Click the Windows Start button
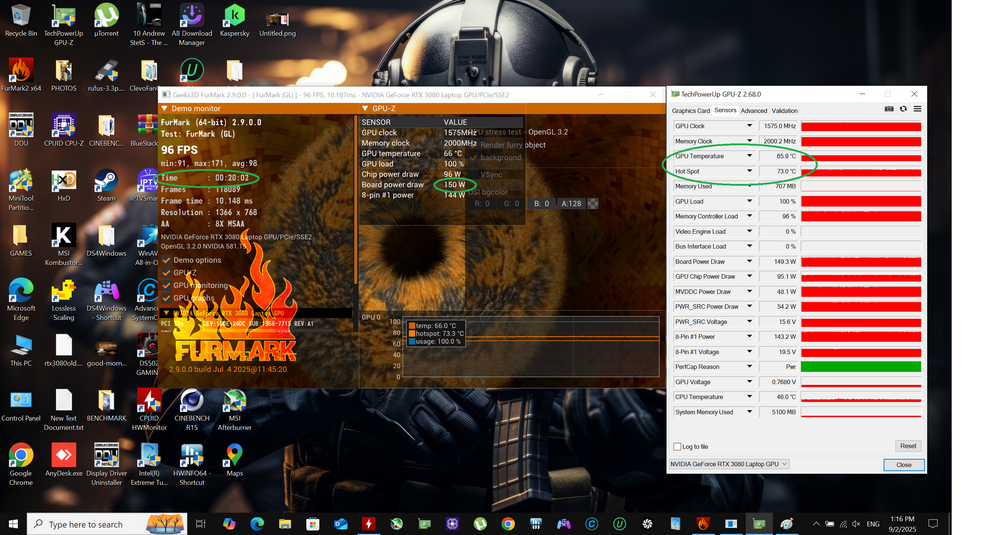Viewport: 1000px width, 535px height. [x=13, y=524]
